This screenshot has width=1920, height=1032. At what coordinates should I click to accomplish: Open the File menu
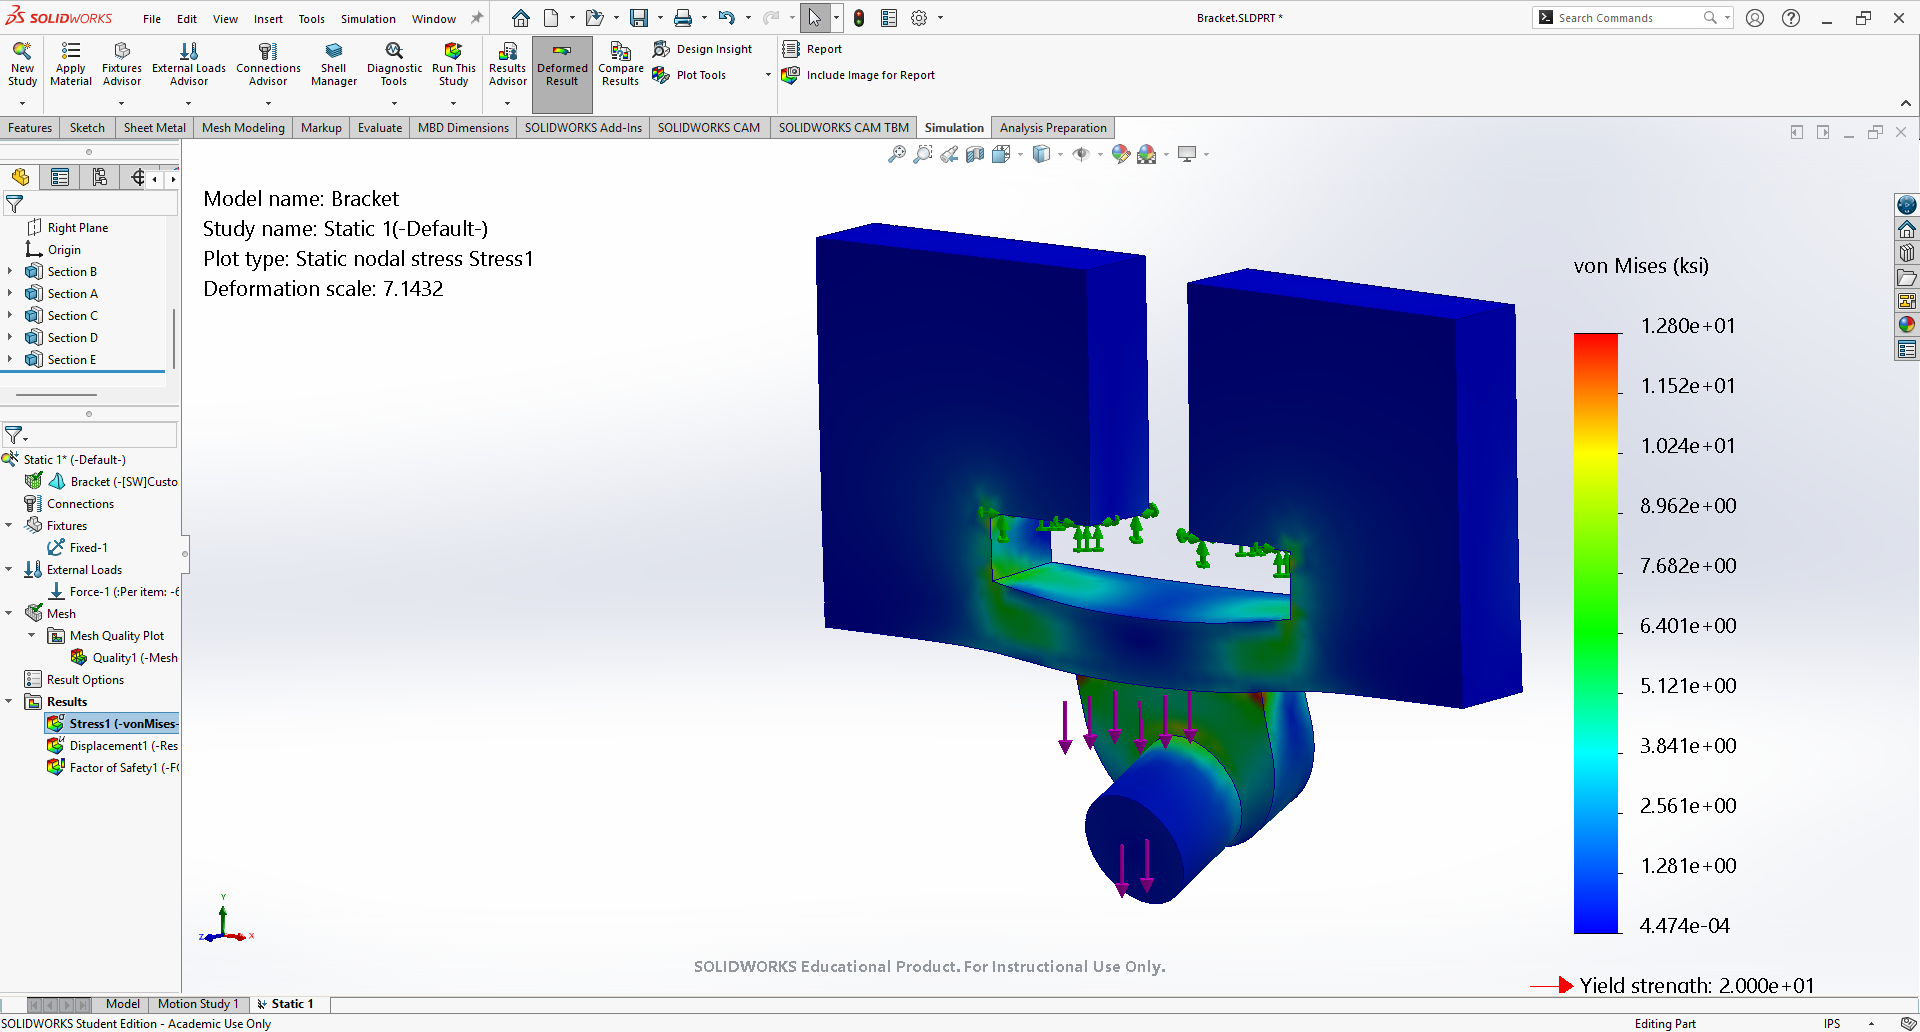click(x=152, y=19)
